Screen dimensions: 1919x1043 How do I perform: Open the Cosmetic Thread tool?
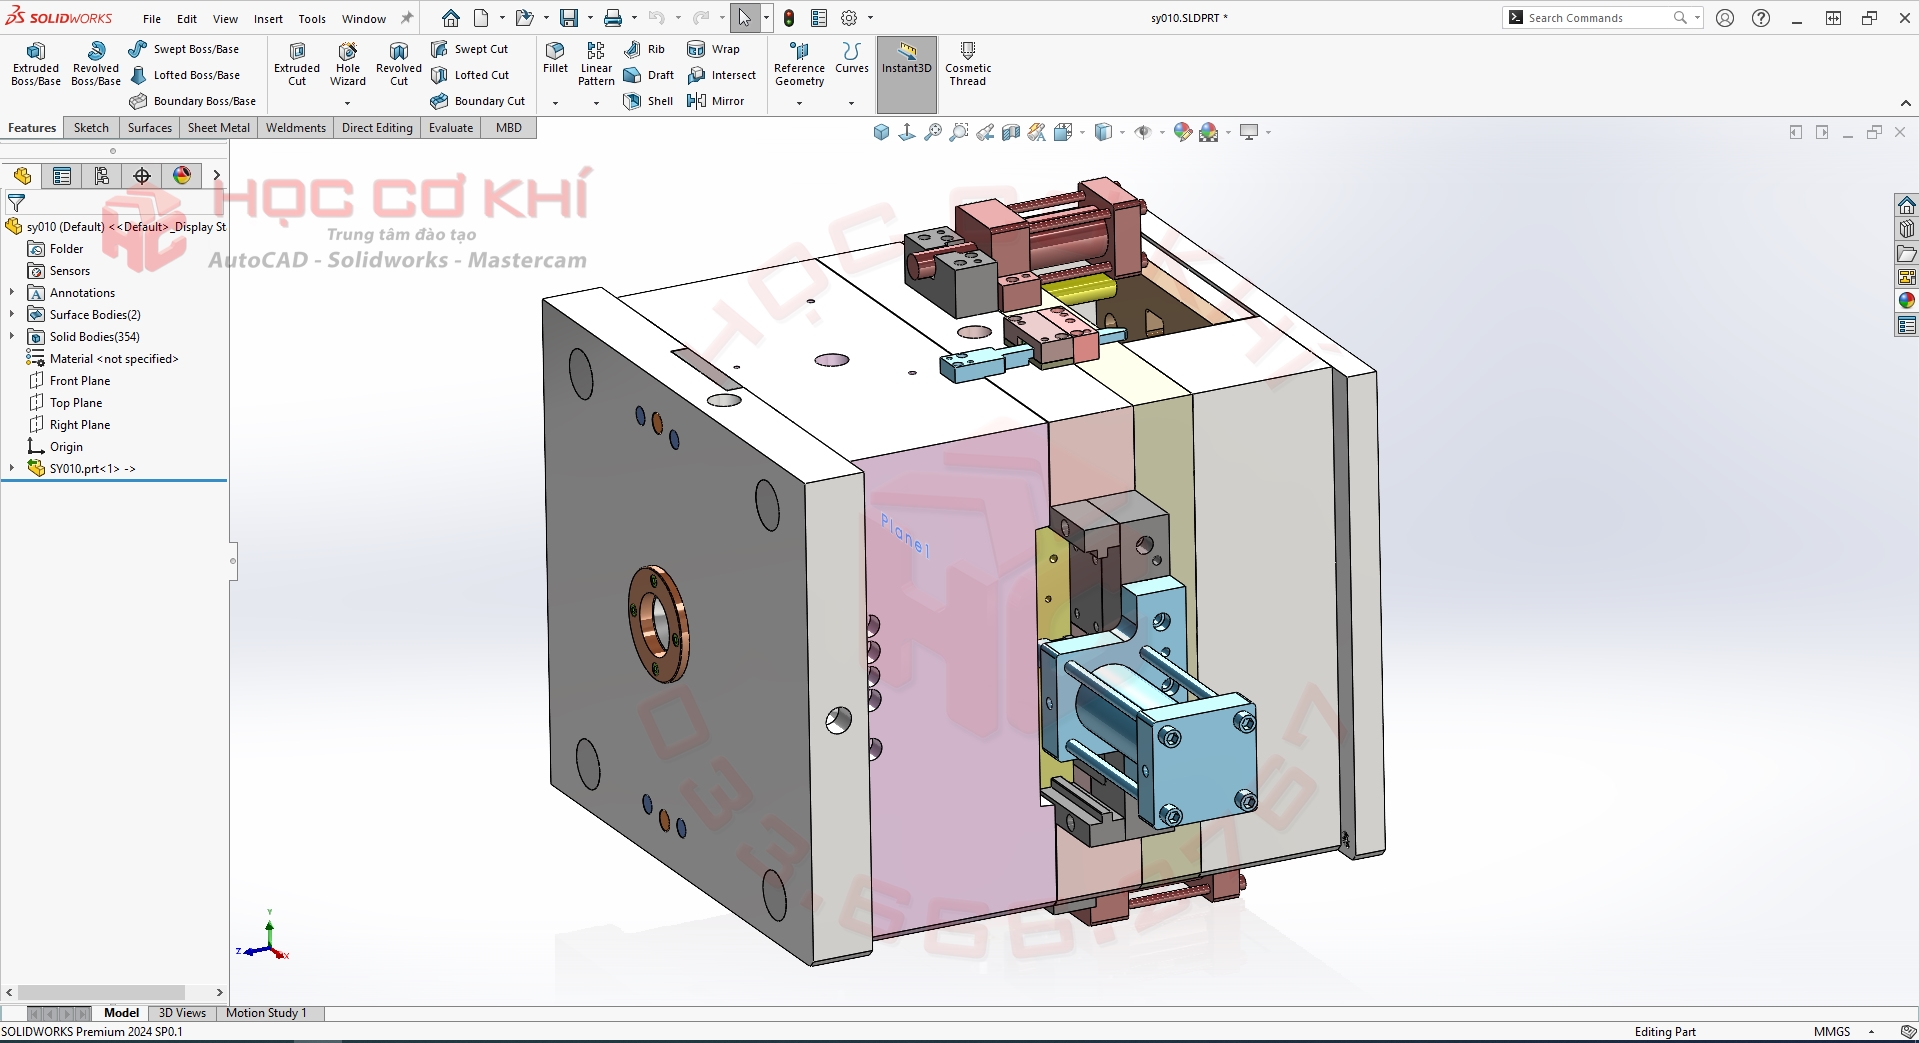968,64
